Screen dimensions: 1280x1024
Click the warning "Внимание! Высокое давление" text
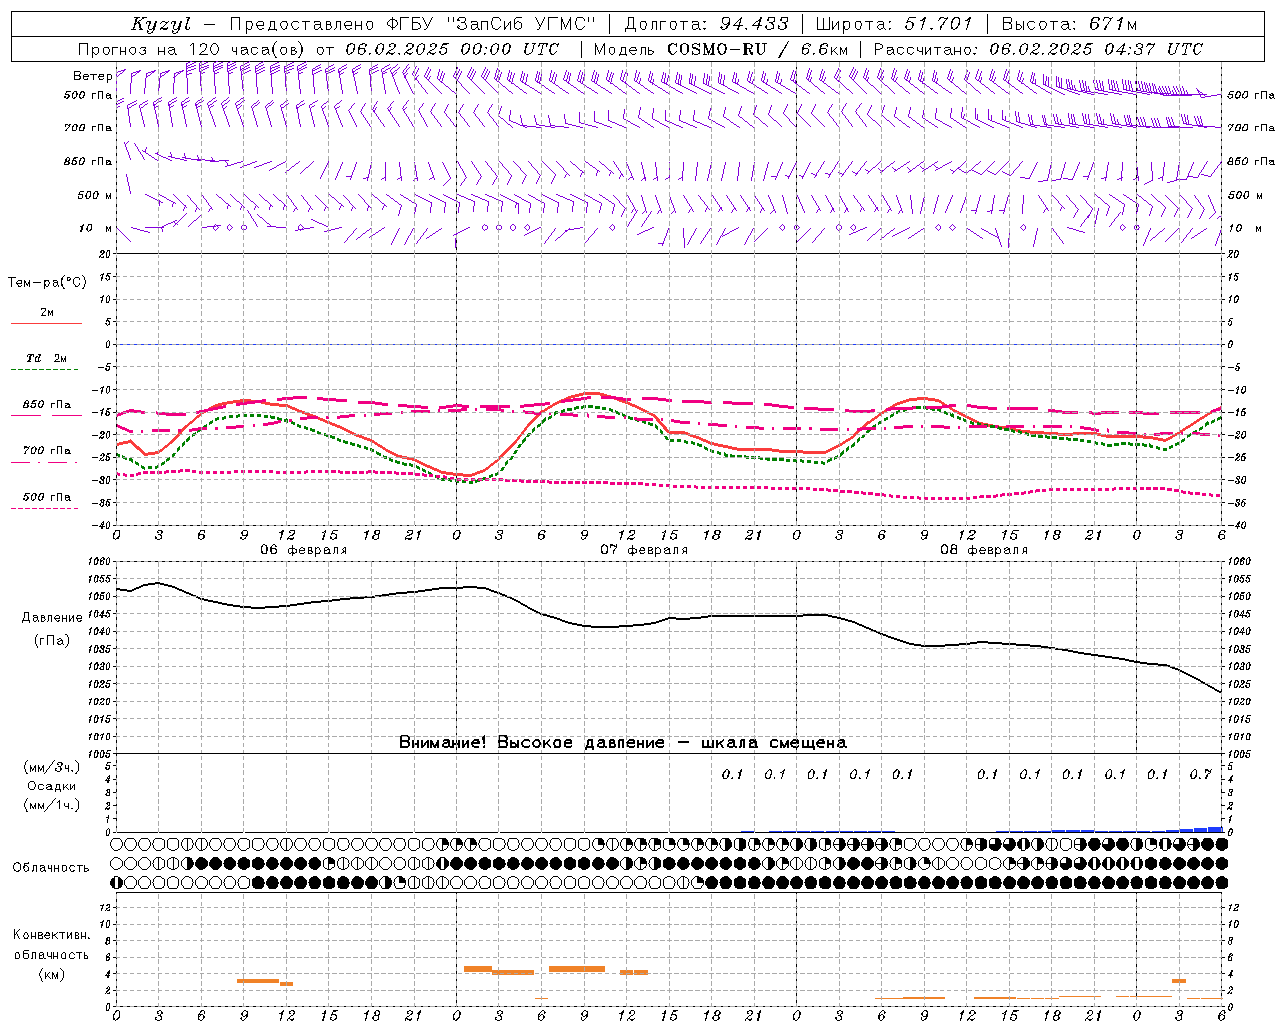click(x=532, y=743)
